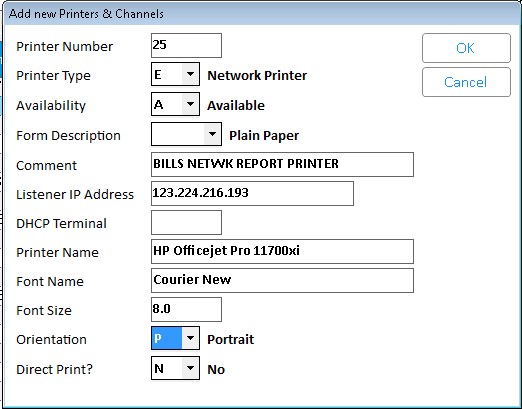
Task: Click the Printer Number field
Action: (186, 45)
